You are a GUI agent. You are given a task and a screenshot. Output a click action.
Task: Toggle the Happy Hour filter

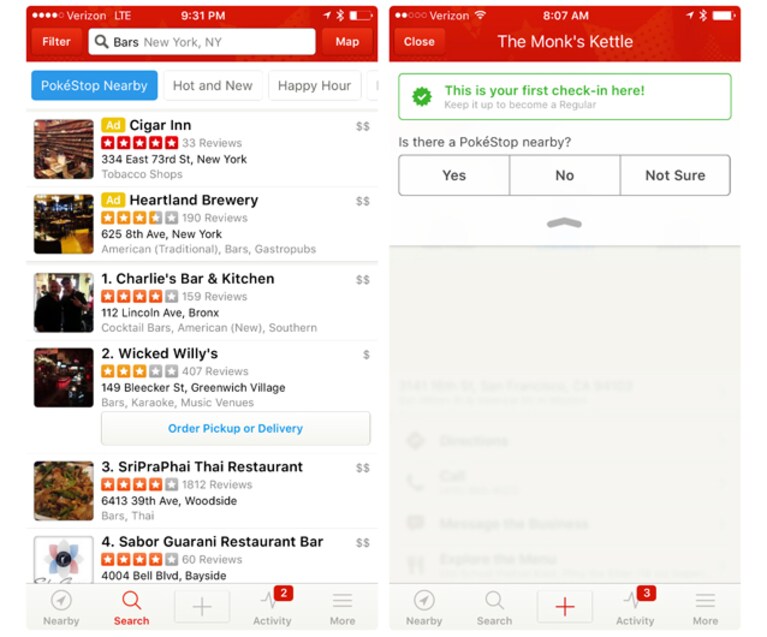coord(315,86)
